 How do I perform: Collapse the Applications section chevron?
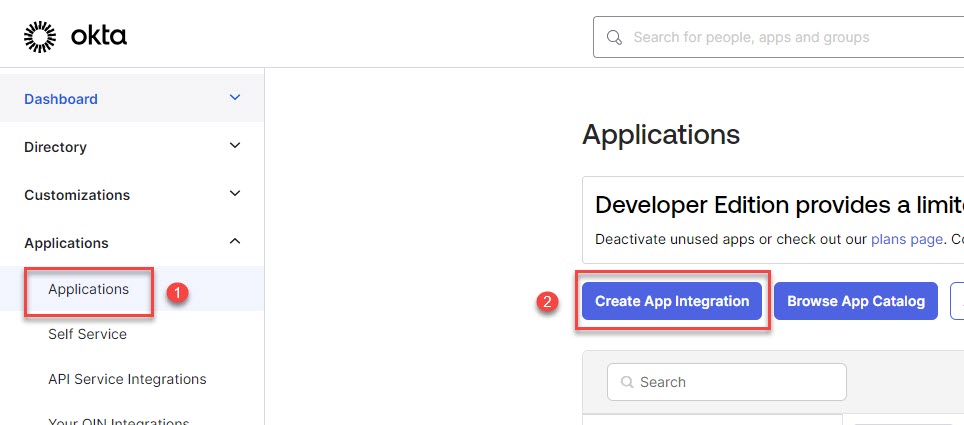pyautogui.click(x=235, y=242)
